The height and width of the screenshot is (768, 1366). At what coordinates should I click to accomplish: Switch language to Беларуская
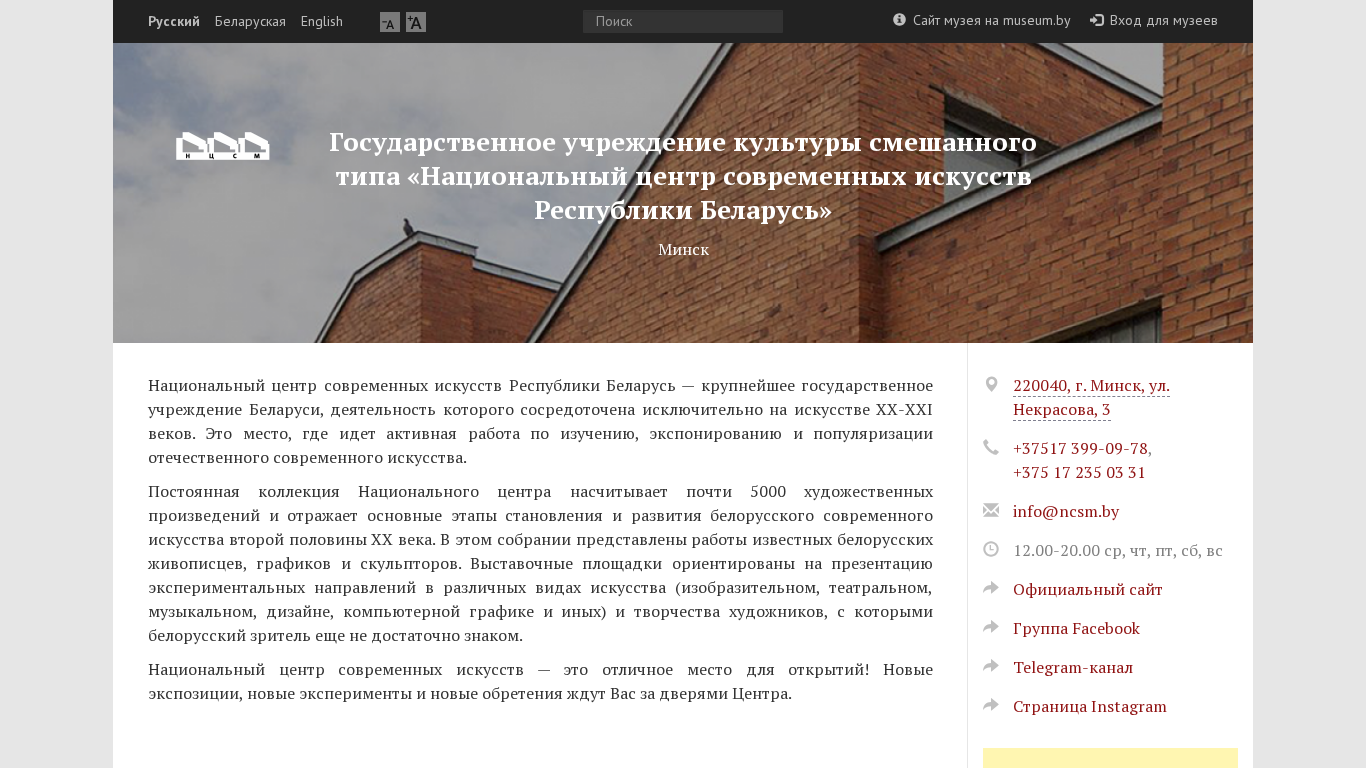(x=250, y=21)
